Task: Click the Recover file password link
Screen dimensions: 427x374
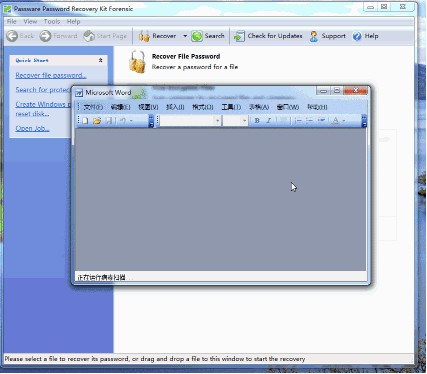Action: (x=51, y=75)
